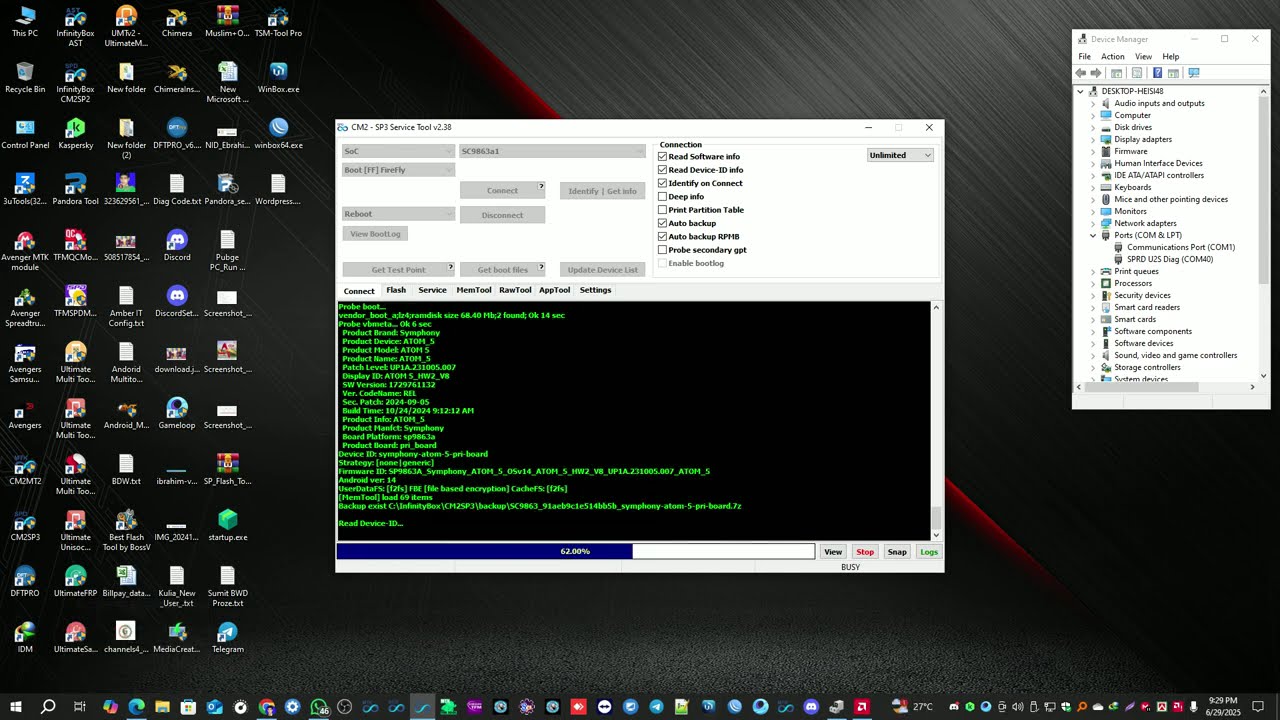
Task: Open taskbar Search magnifier
Action: 48,707
